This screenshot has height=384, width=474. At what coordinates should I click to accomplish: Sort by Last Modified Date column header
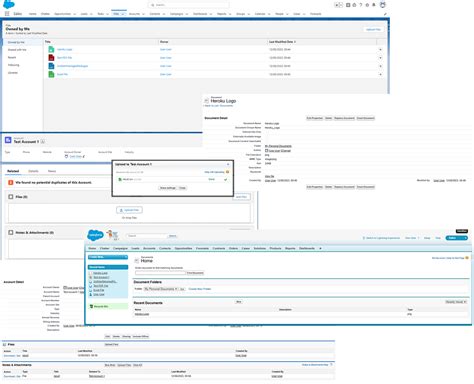282,42
